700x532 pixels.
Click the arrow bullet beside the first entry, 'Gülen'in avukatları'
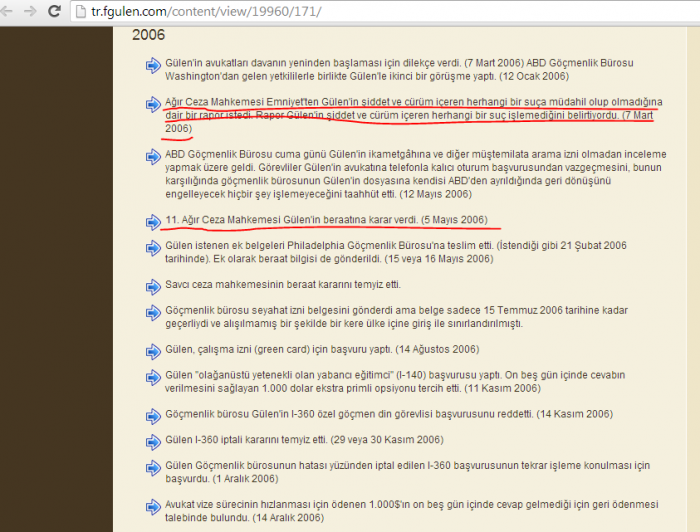tap(153, 65)
